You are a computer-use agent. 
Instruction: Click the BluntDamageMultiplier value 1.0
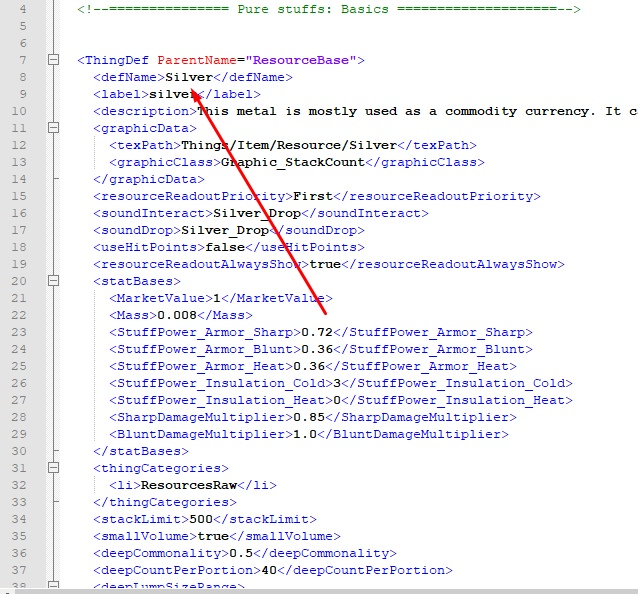(x=305, y=435)
